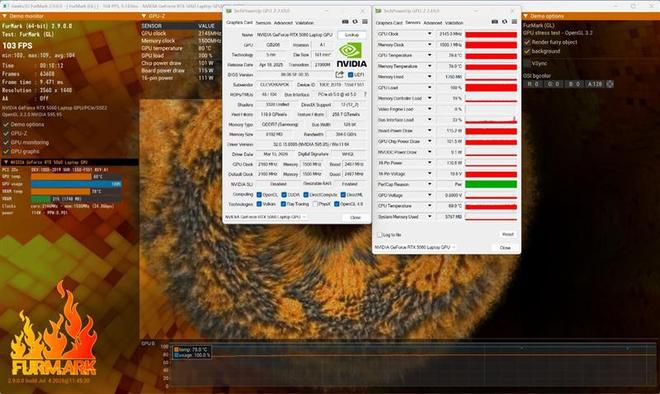Toggle the Vulkan checkbox
This screenshot has height=394, width=660.
pyautogui.click(x=259, y=204)
